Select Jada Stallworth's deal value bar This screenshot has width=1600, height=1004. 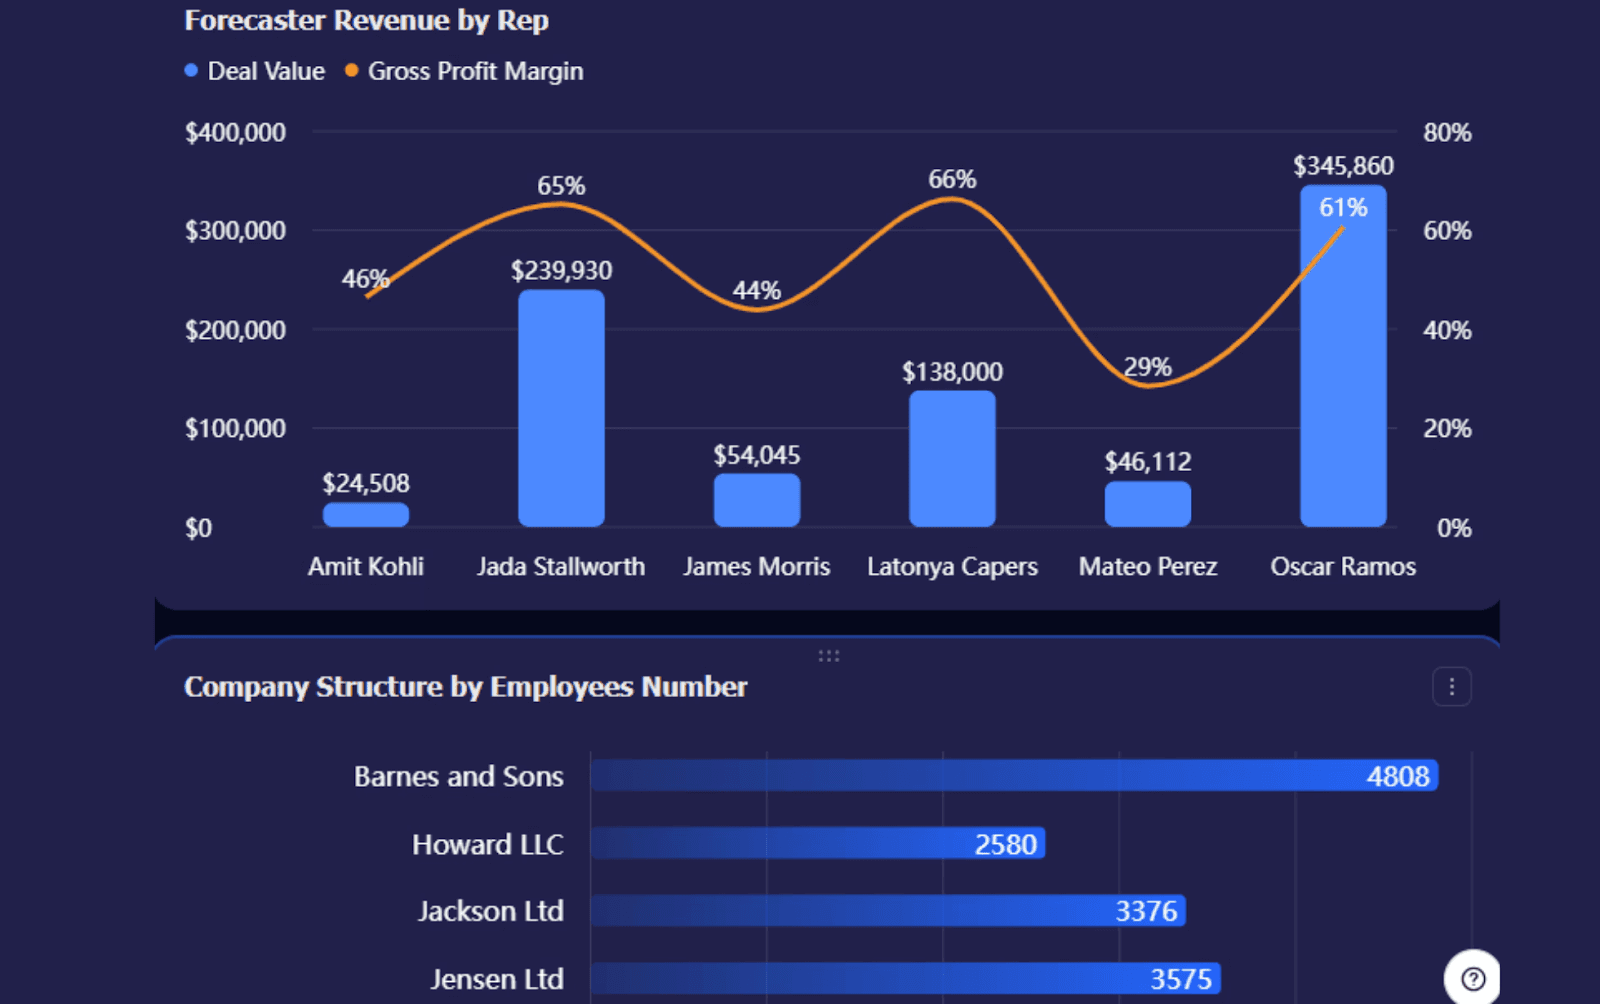(561, 408)
